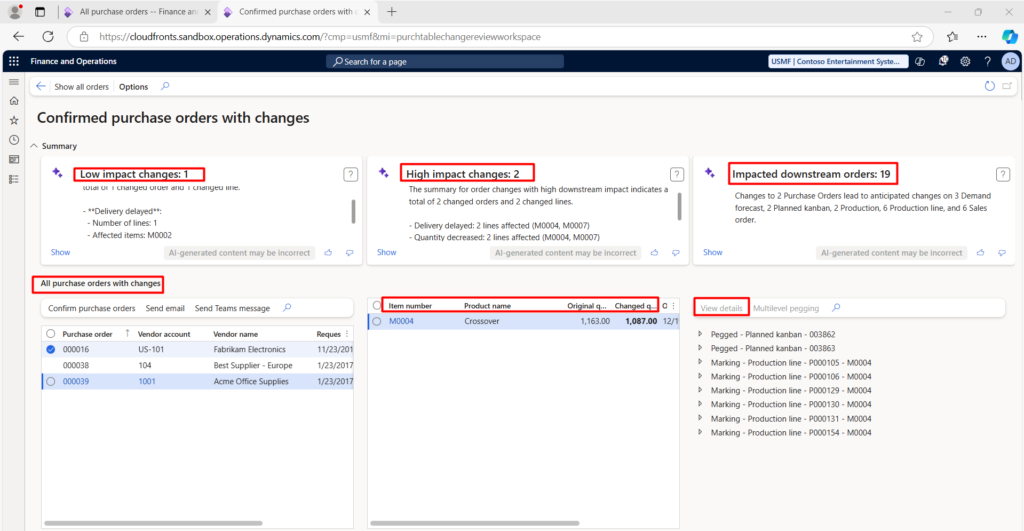This screenshot has width=1024, height=531.
Task: Select the row circle for order 000039
Action: coord(51,381)
